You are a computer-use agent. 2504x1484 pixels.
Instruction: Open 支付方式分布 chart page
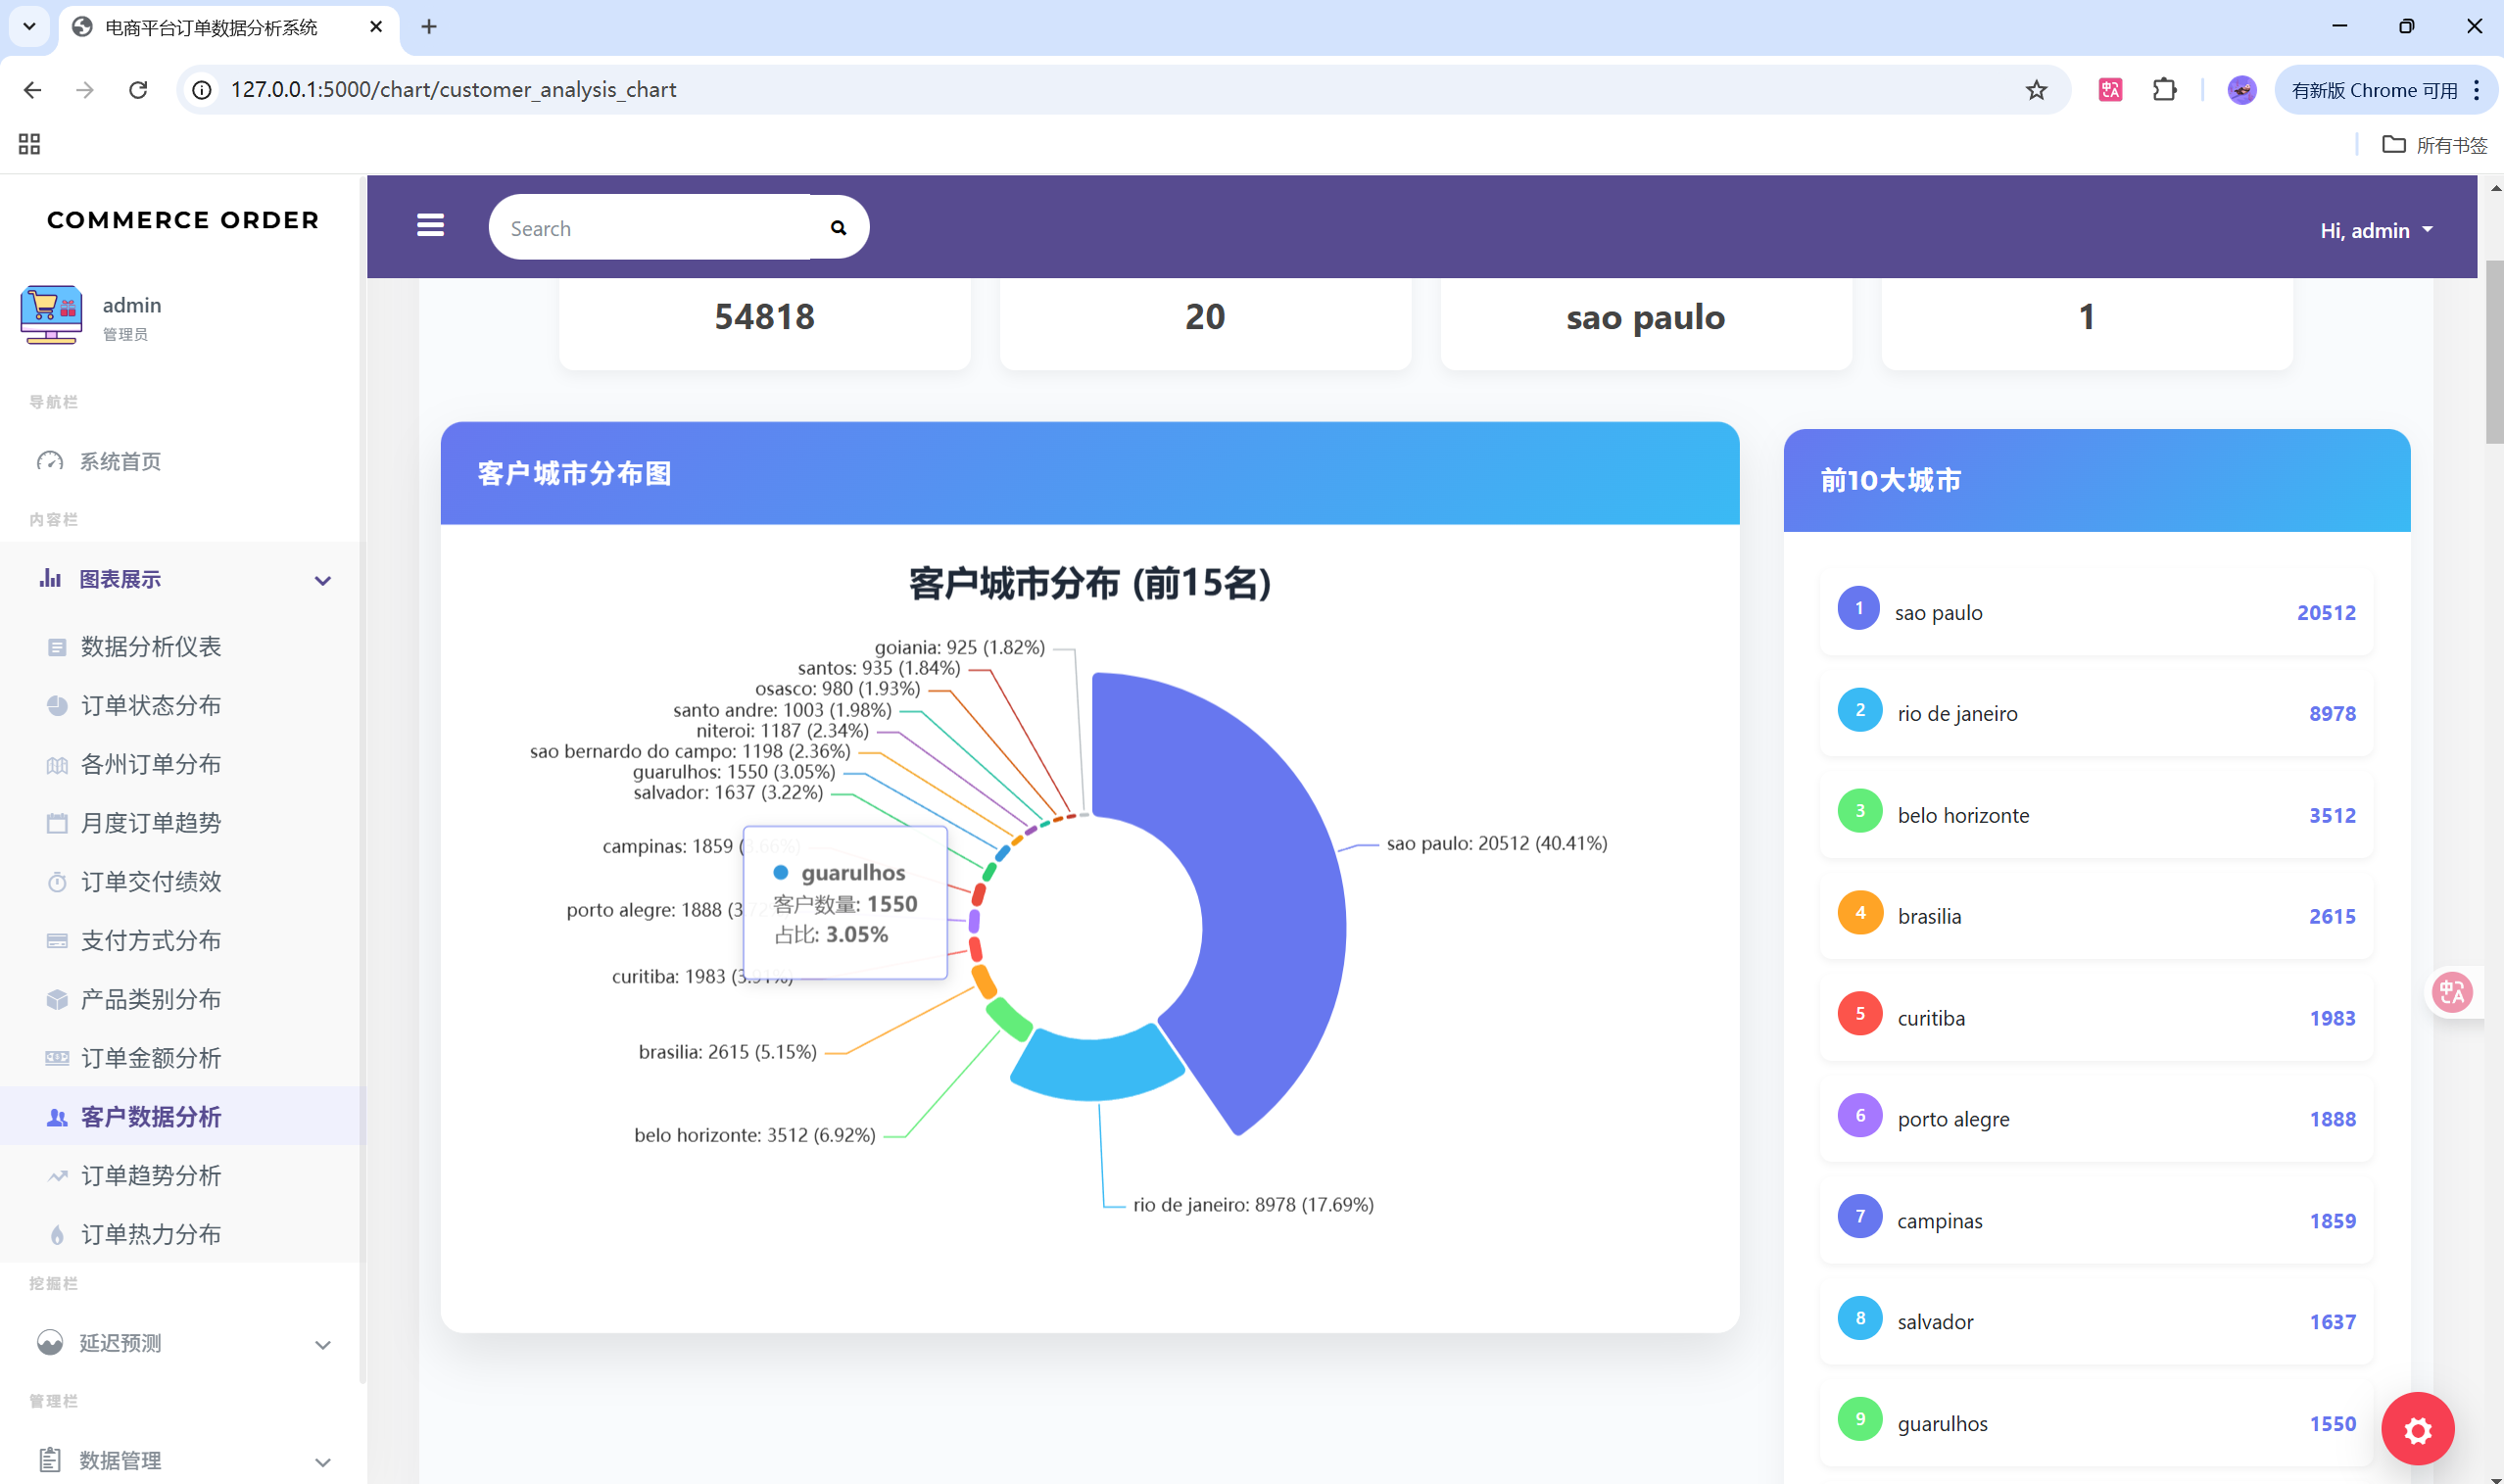150,940
